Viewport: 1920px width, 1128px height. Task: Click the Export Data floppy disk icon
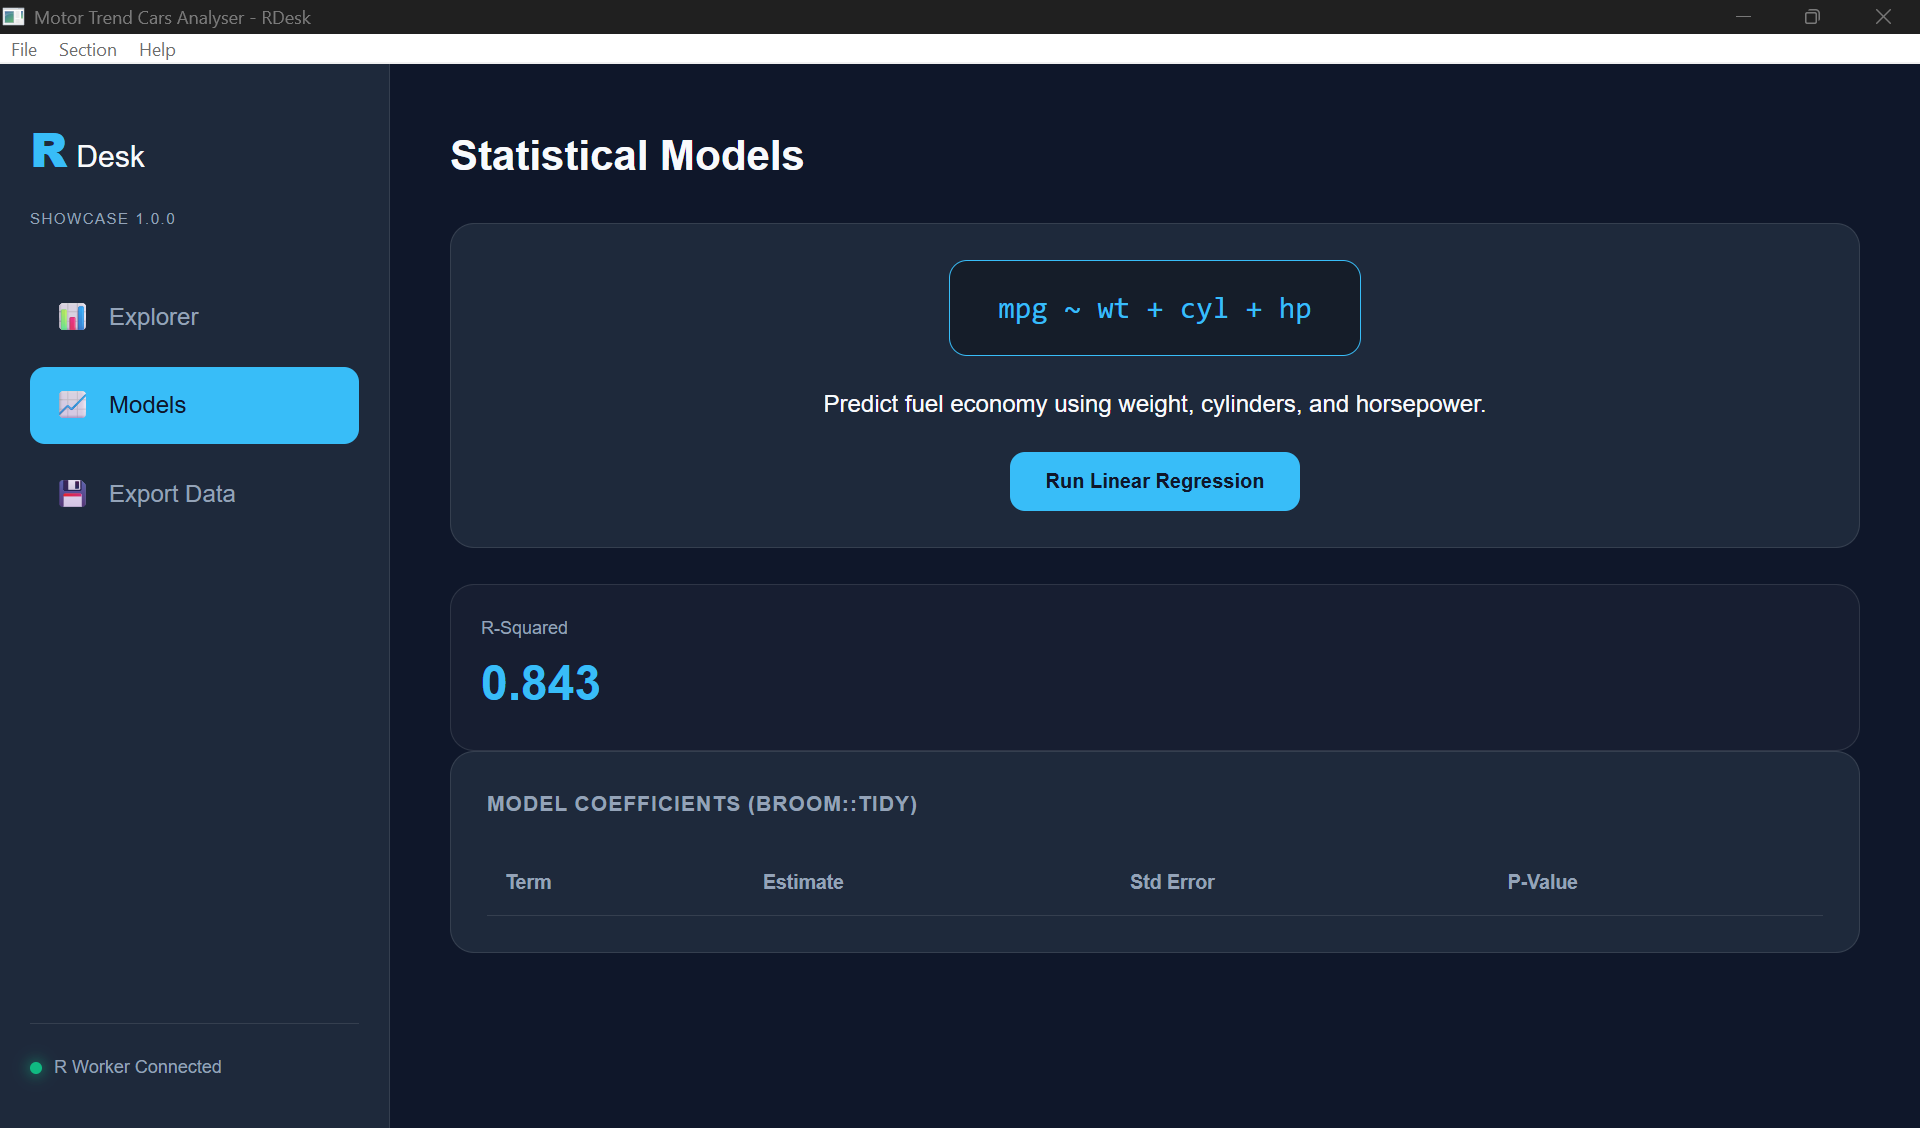71,493
